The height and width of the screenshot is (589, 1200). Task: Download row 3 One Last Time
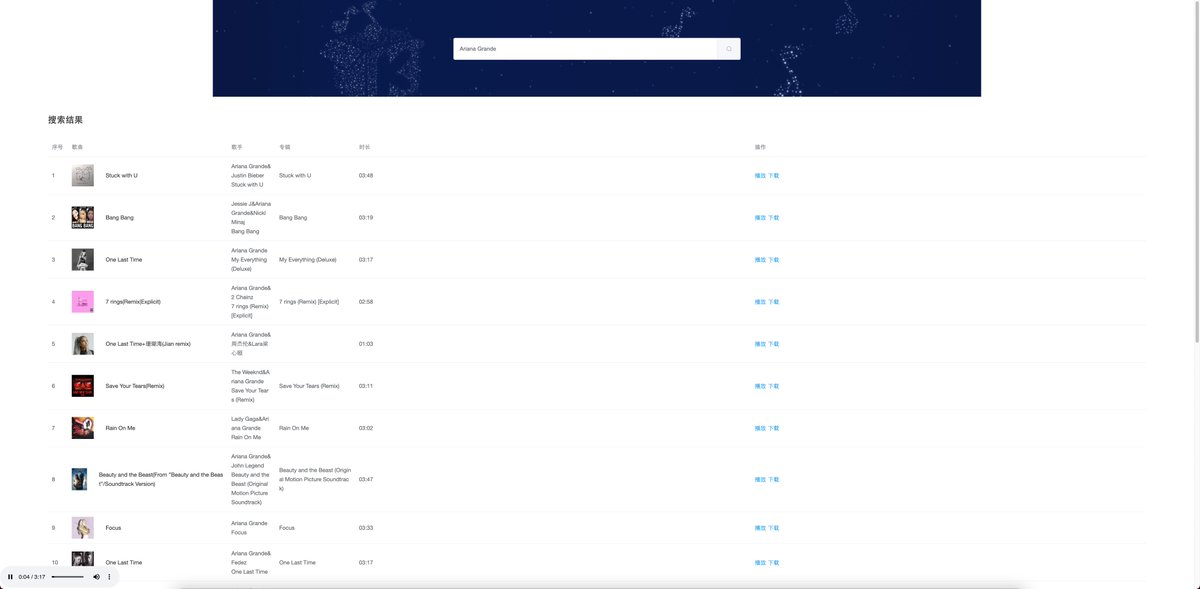(773, 259)
